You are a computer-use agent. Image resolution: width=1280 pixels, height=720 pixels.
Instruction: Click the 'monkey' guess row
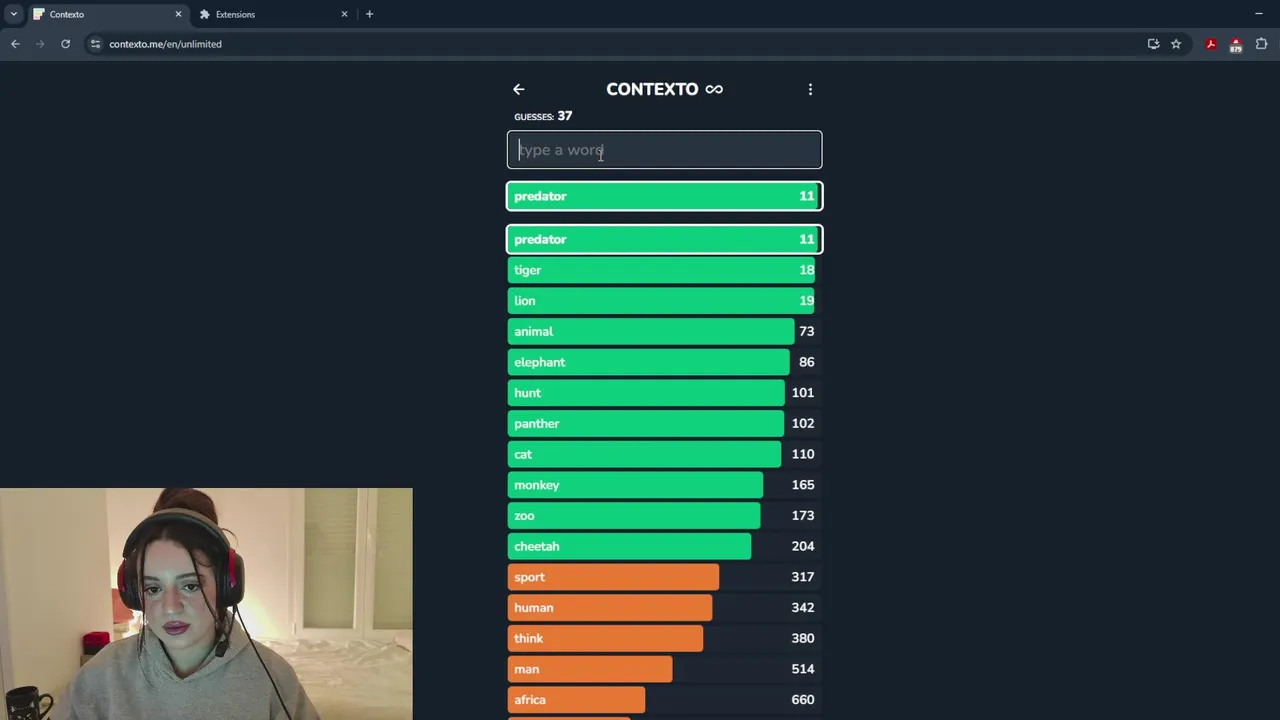(664, 485)
